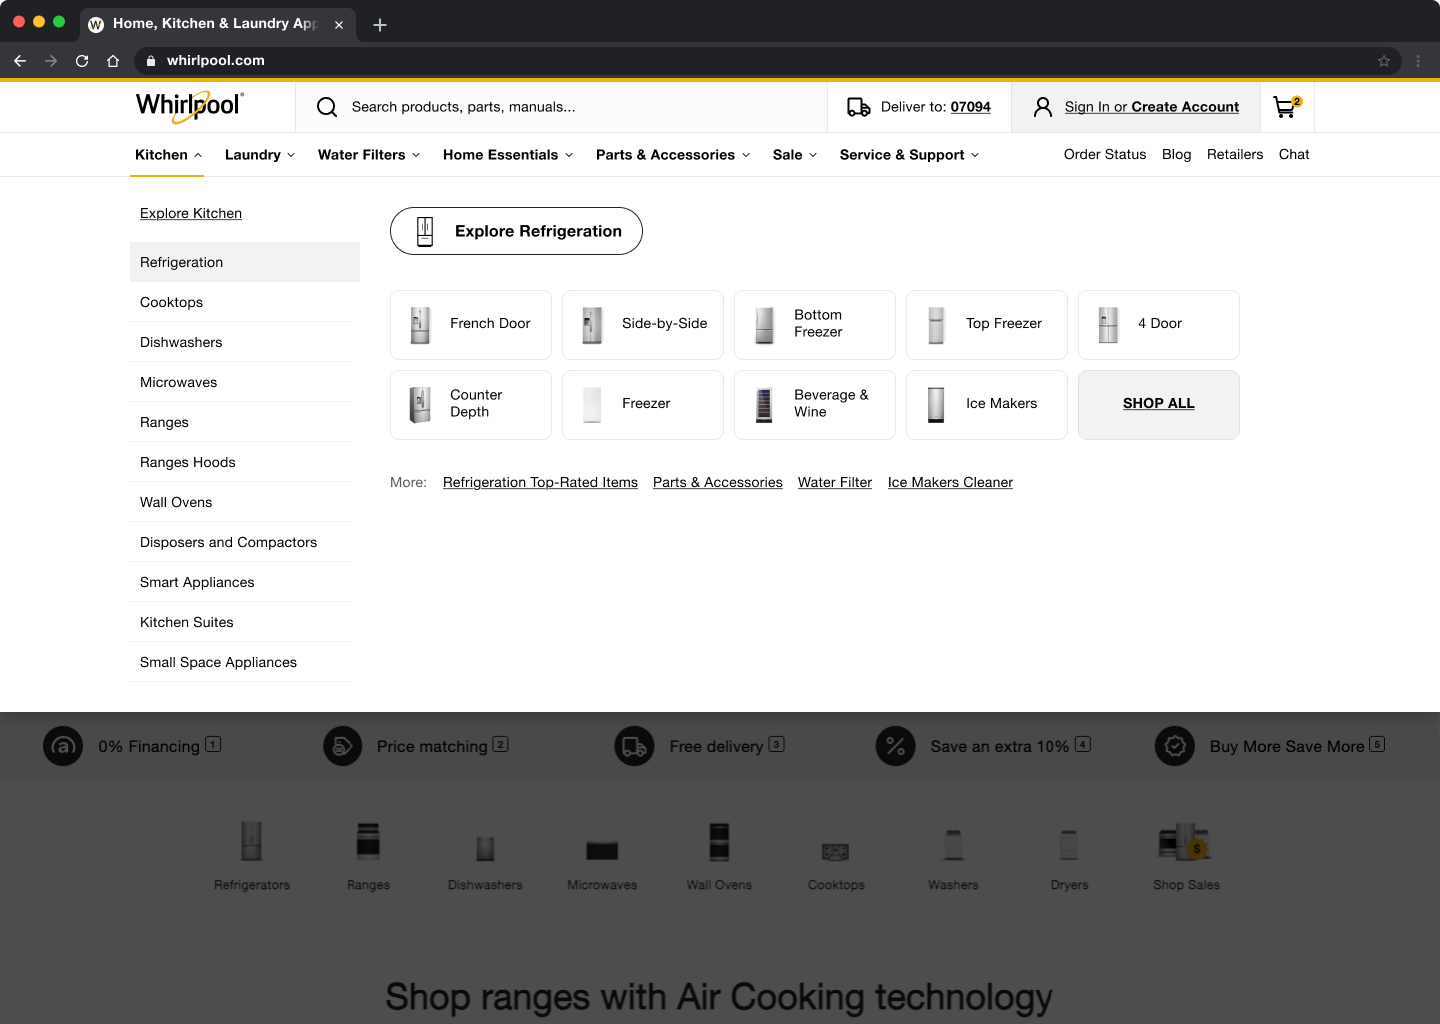Expand the Water Filters menu
The image size is (1440, 1024).
(368, 155)
